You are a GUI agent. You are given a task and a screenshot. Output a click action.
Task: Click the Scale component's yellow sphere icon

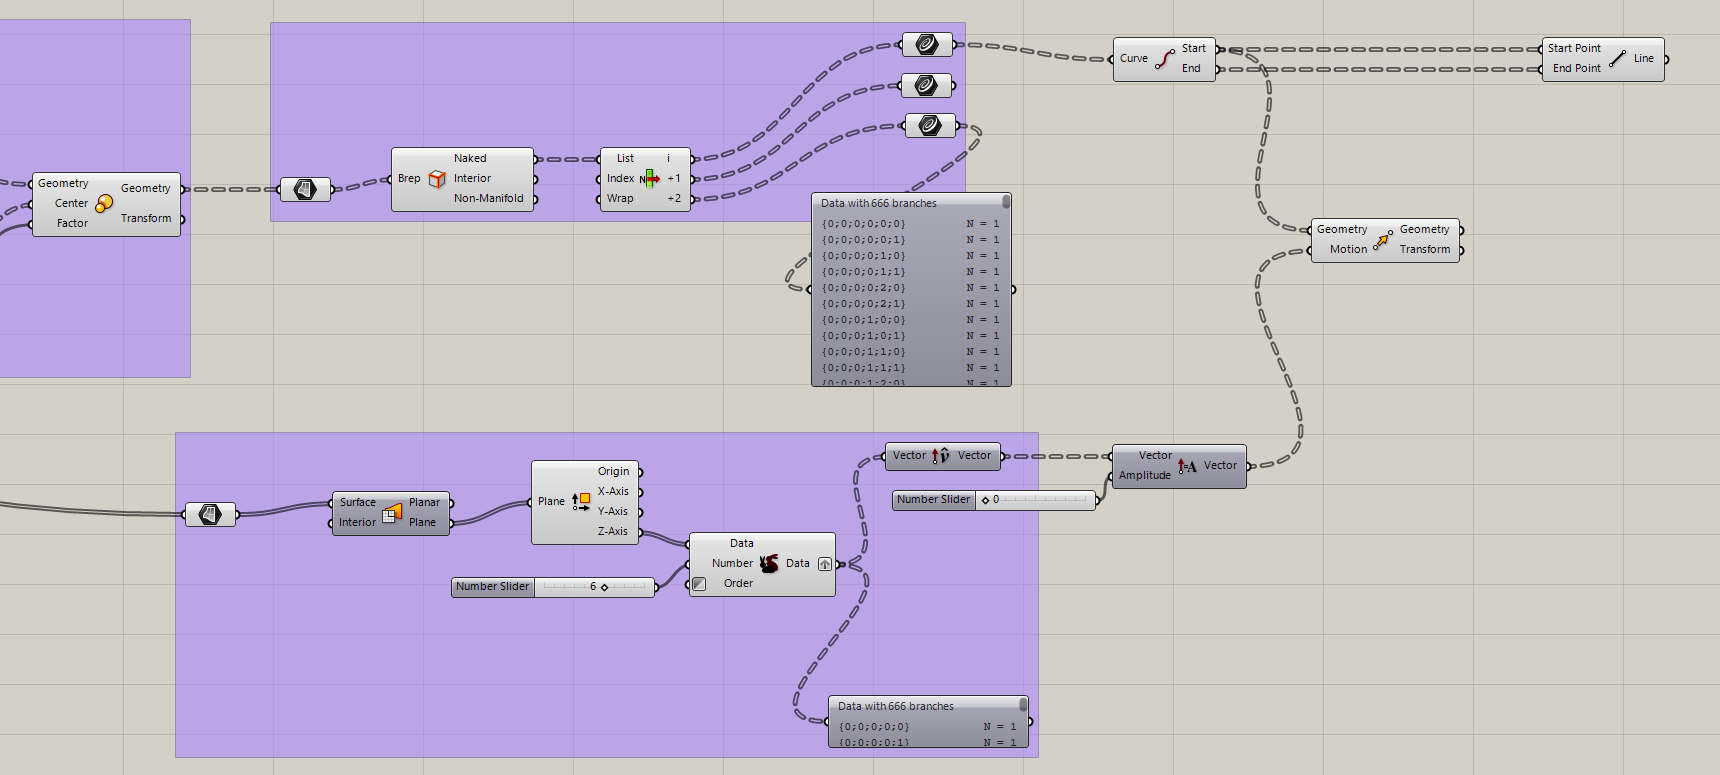[104, 203]
